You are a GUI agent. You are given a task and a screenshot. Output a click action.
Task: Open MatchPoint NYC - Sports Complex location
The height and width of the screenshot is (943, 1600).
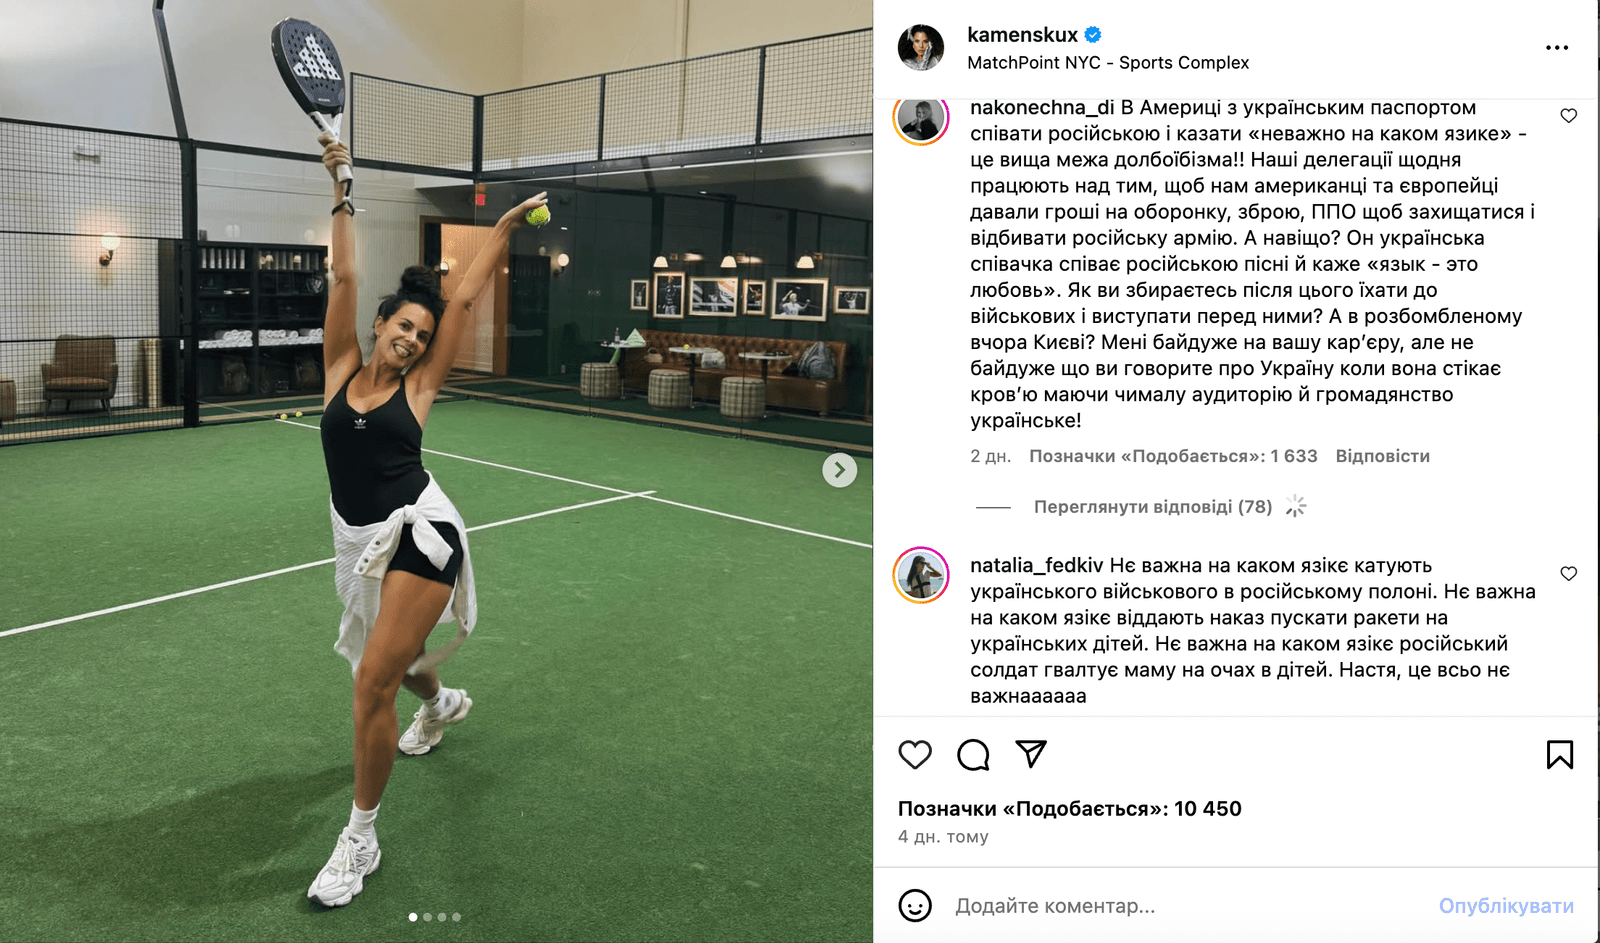click(1108, 63)
